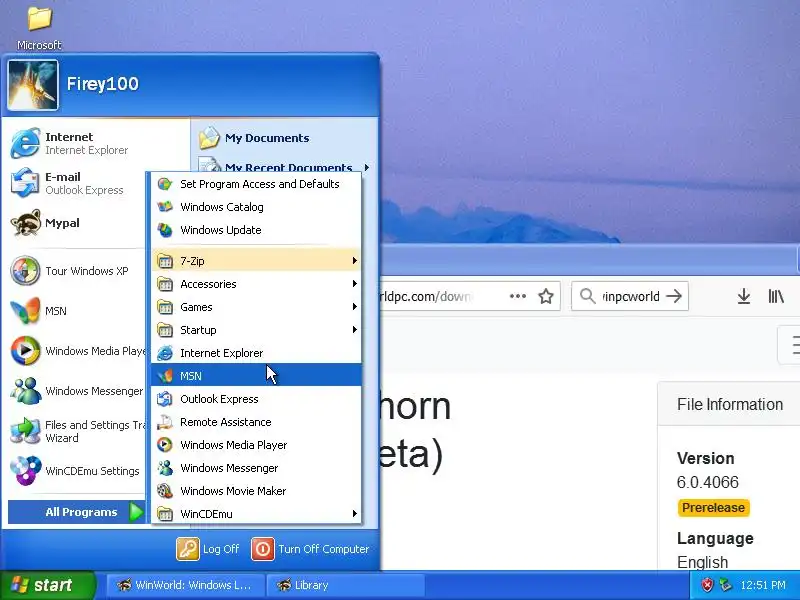Expand the 7-Zip program folder
The width and height of the screenshot is (800, 600).
point(256,261)
